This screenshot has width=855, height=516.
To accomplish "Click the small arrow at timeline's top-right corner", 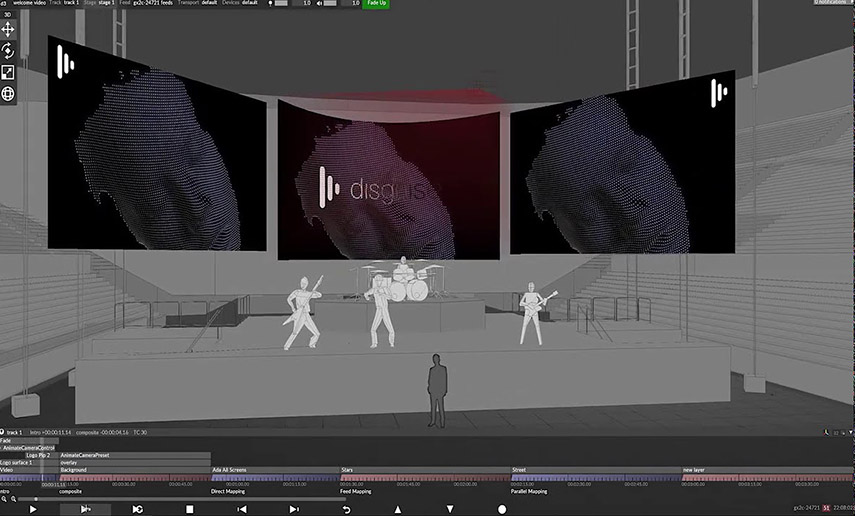I will click(x=850, y=433).
